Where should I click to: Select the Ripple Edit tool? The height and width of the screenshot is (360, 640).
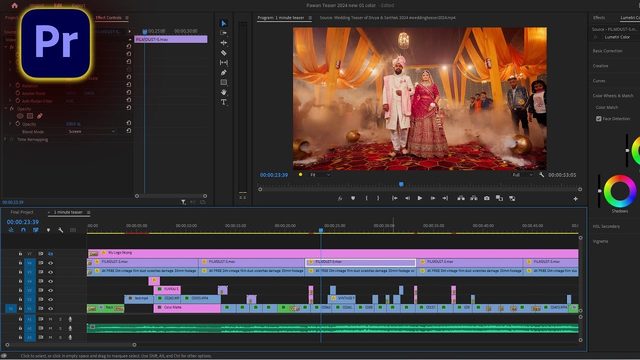pyautogui.click(x=224, y=43)
